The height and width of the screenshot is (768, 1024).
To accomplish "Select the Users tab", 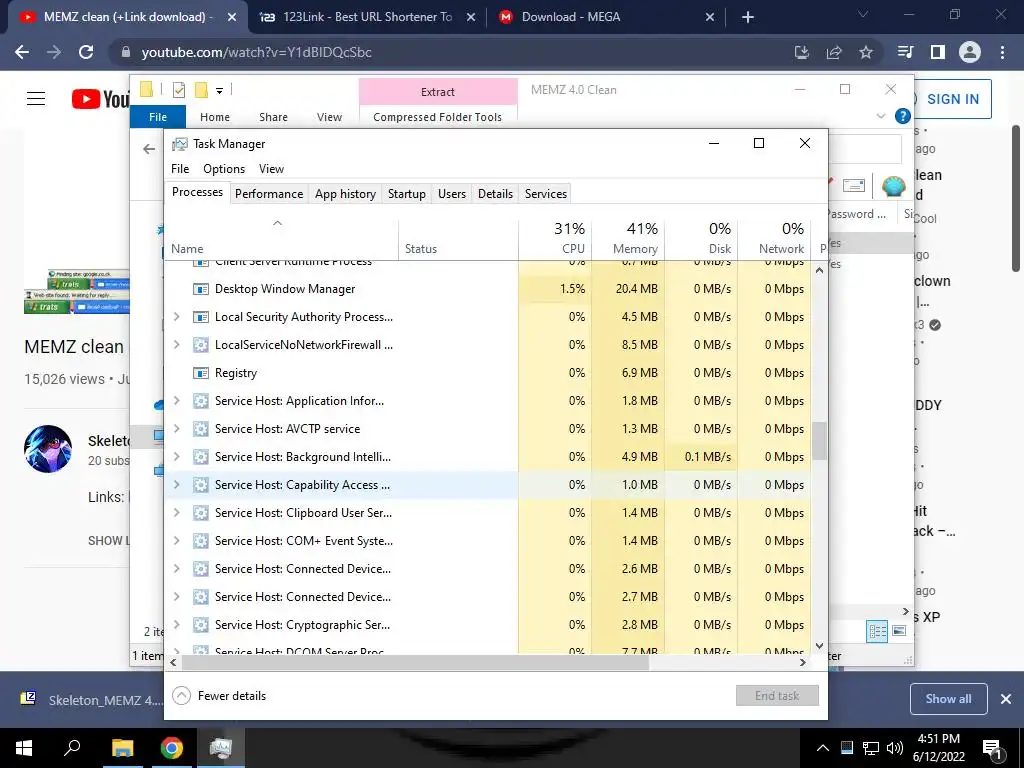I will (452, 194).
